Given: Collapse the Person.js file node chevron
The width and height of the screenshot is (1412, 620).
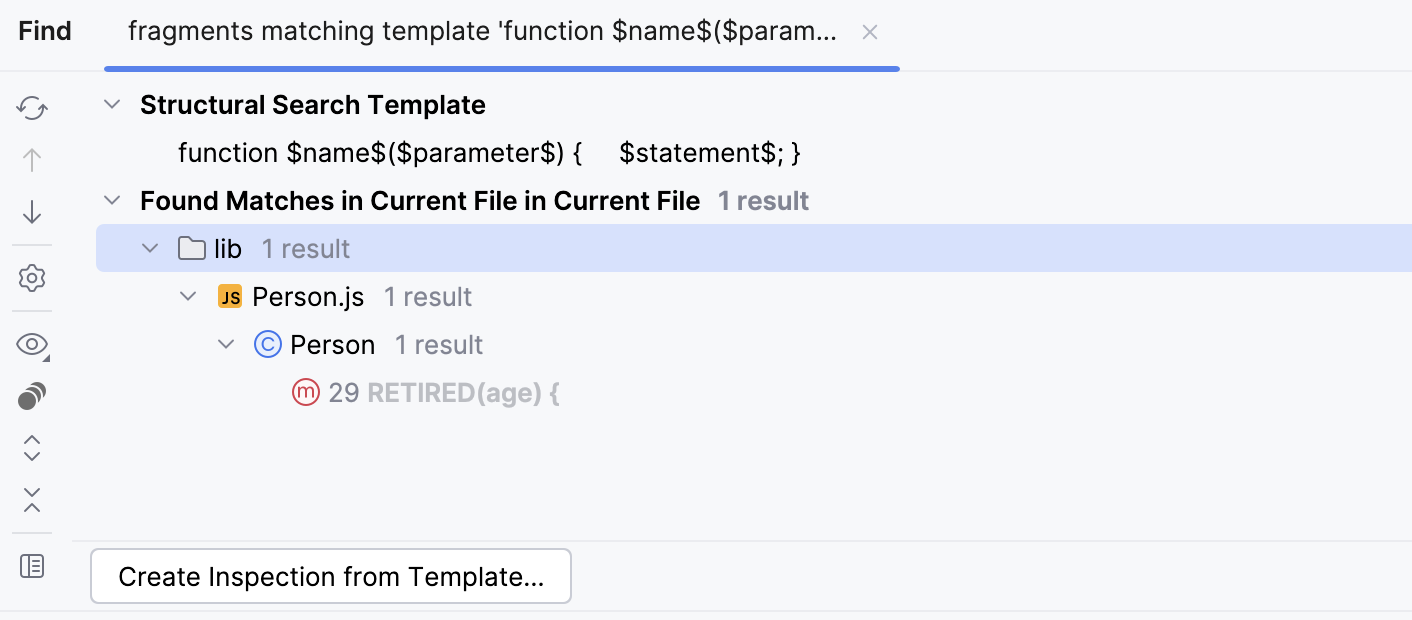Looking at the screenshot, I should tap(188, 297).
